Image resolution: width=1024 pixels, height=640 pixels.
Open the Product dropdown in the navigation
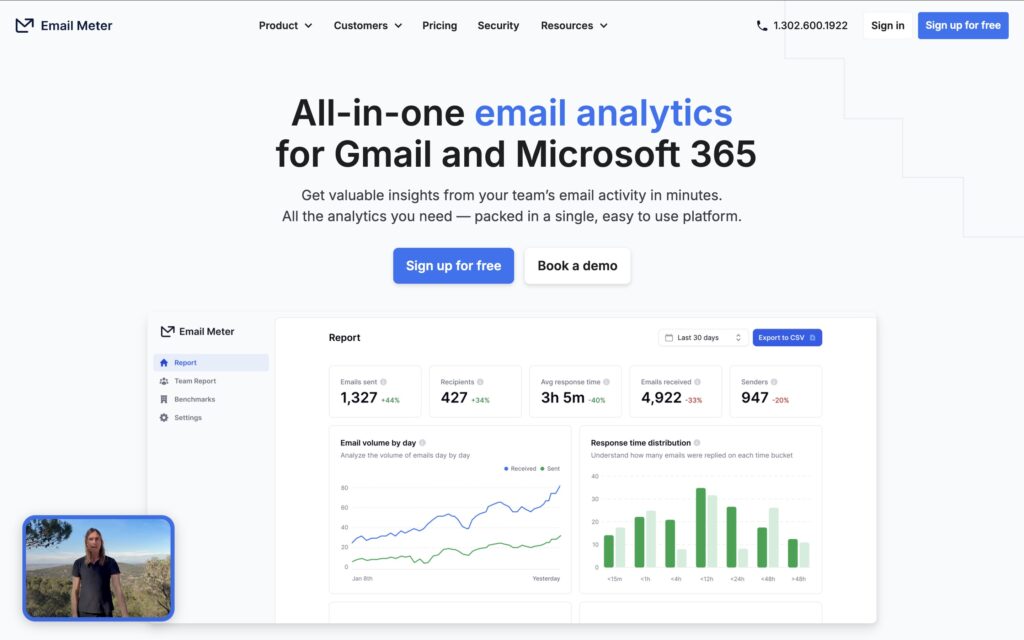pyautogui.click(x=285, y=25)
